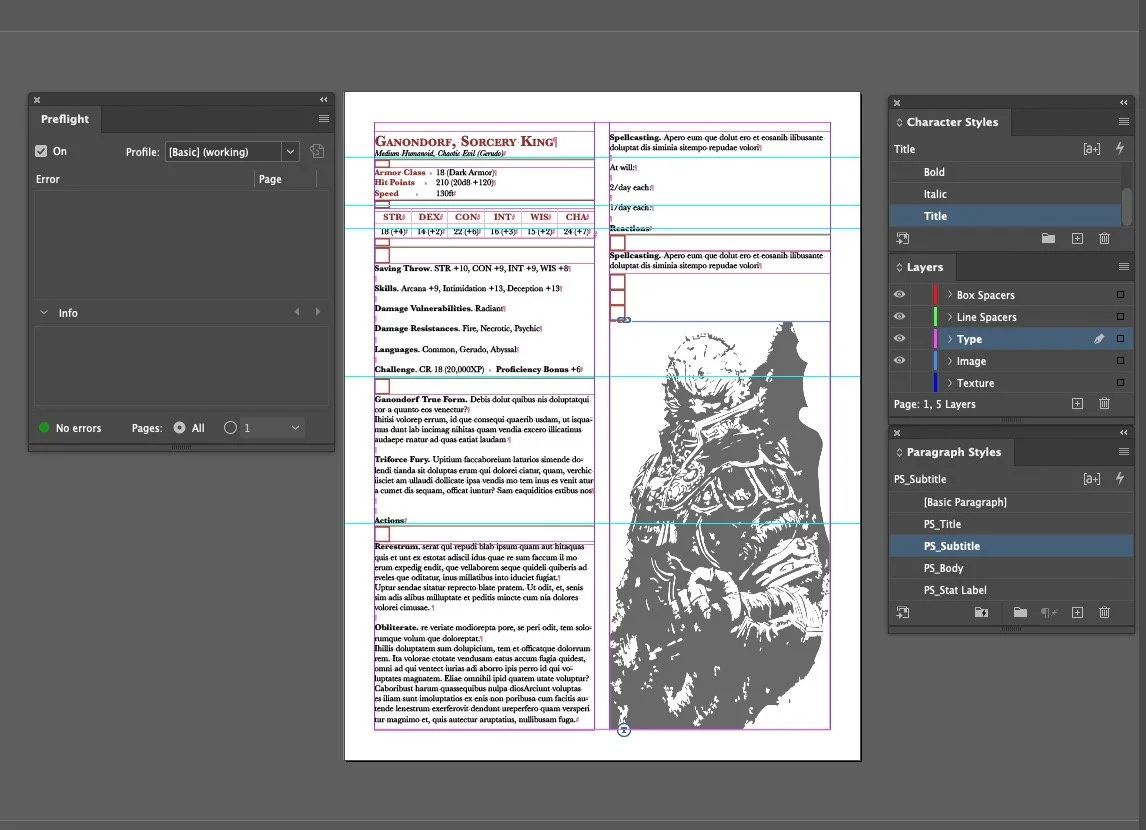
Task: Select the page range radio button
Action: click(x=230, y=427)
